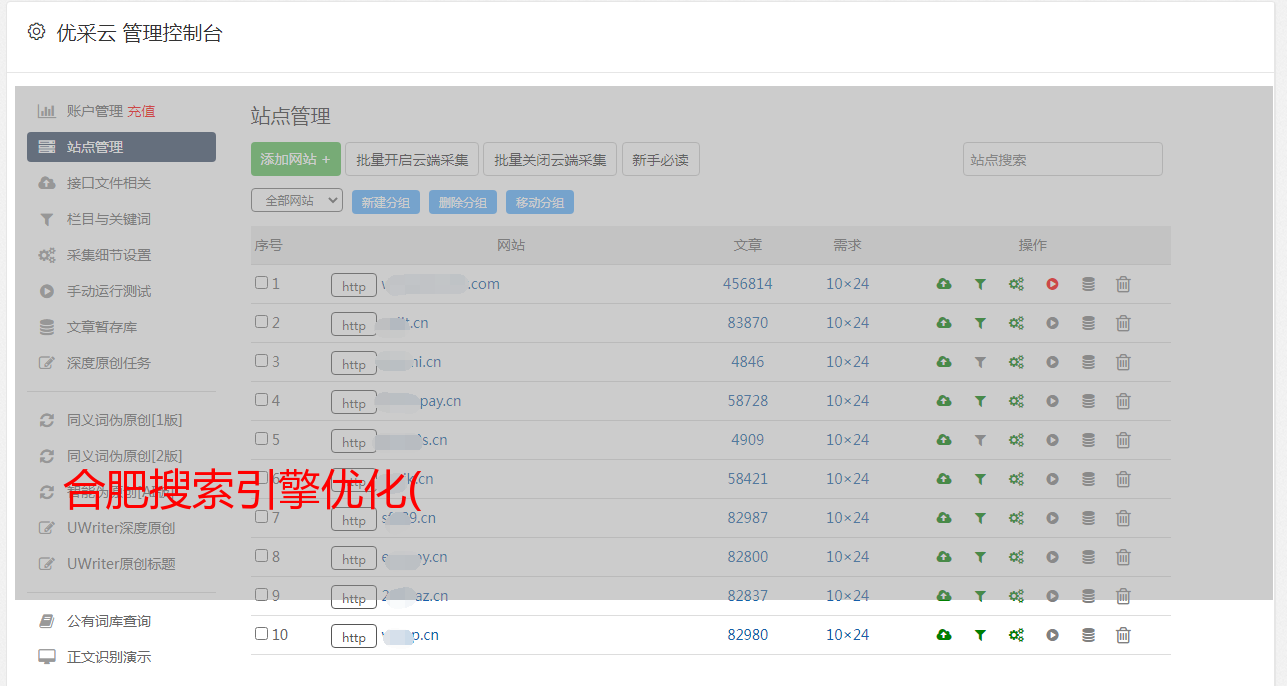1287x686 pixels.
Task: Open the gears settings icon in row 3
Action: (1016, 362)
